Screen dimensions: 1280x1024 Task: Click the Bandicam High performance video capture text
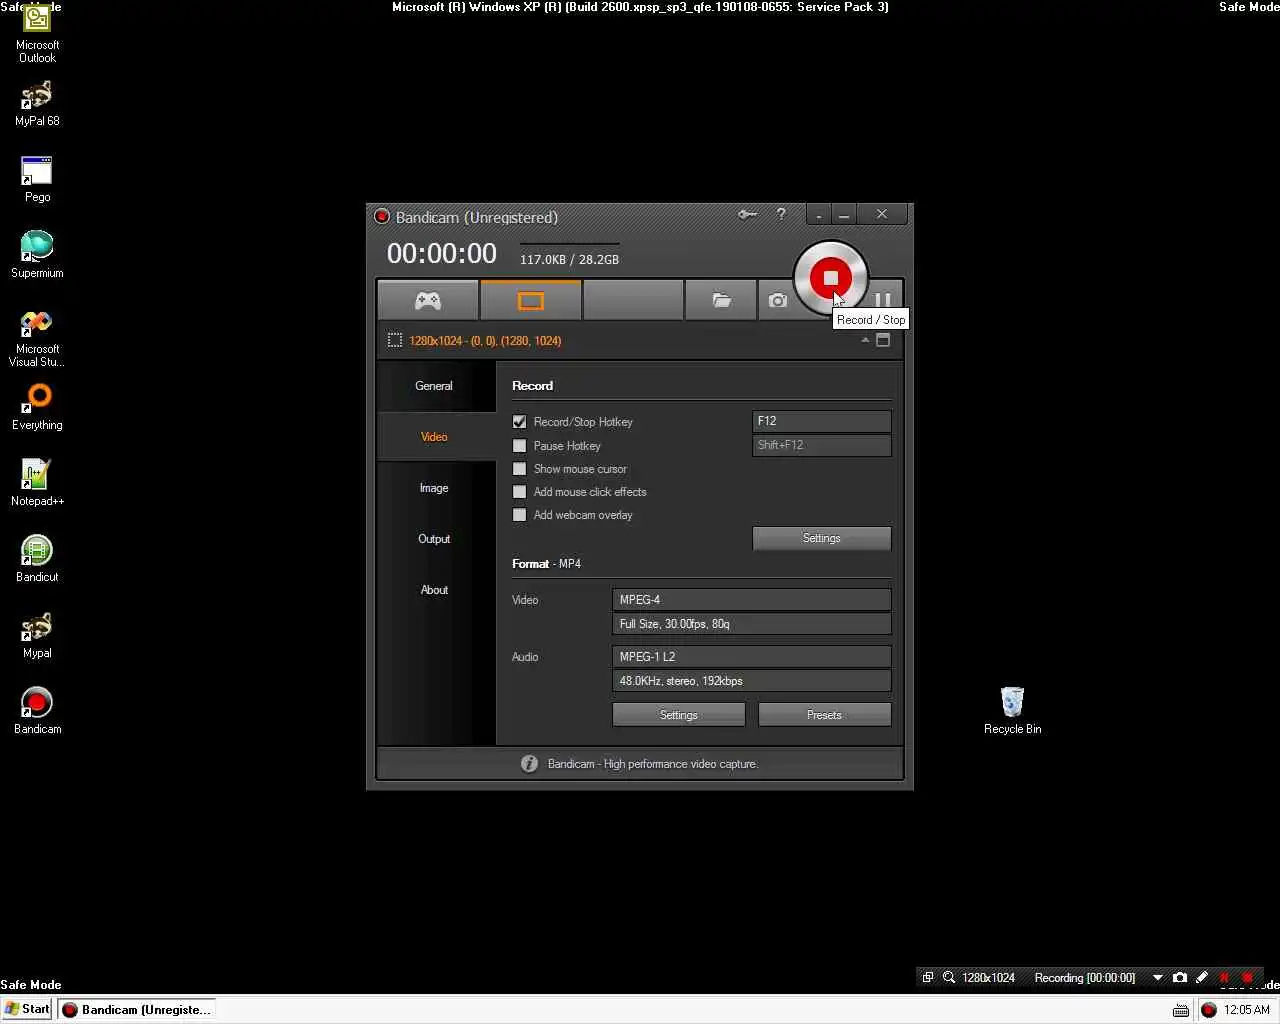point(653,764)
